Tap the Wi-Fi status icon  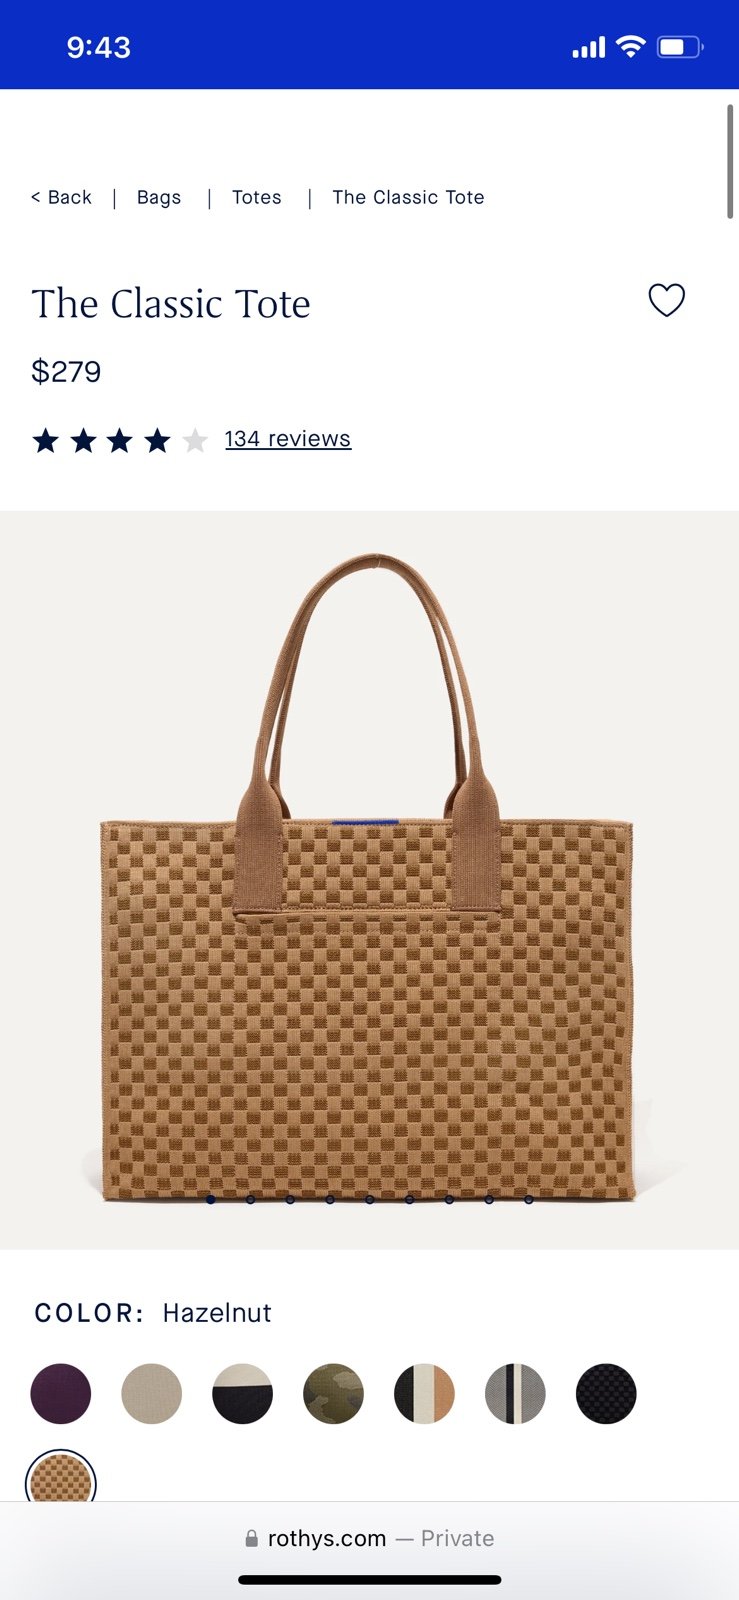(x=631, y=46)
